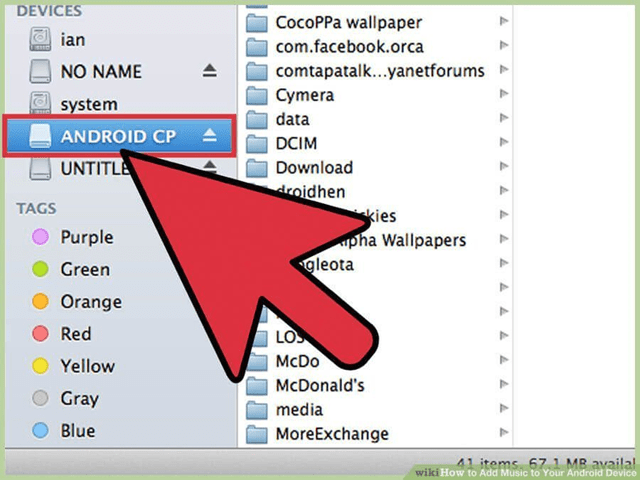Viewport: 640px width, 480px height.
Task: Select the McDonald's folder
Action: [320, 386]
